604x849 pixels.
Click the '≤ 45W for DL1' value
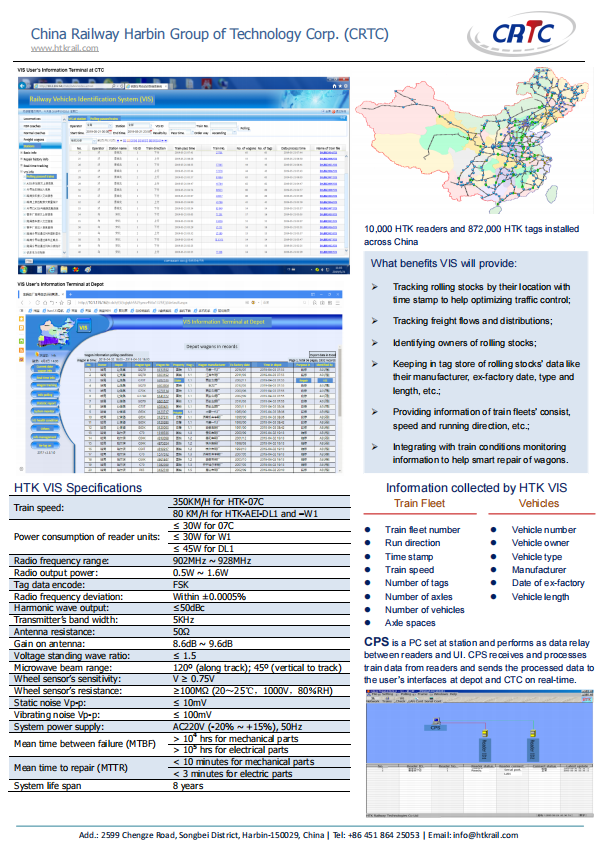[x=203, y=548]
